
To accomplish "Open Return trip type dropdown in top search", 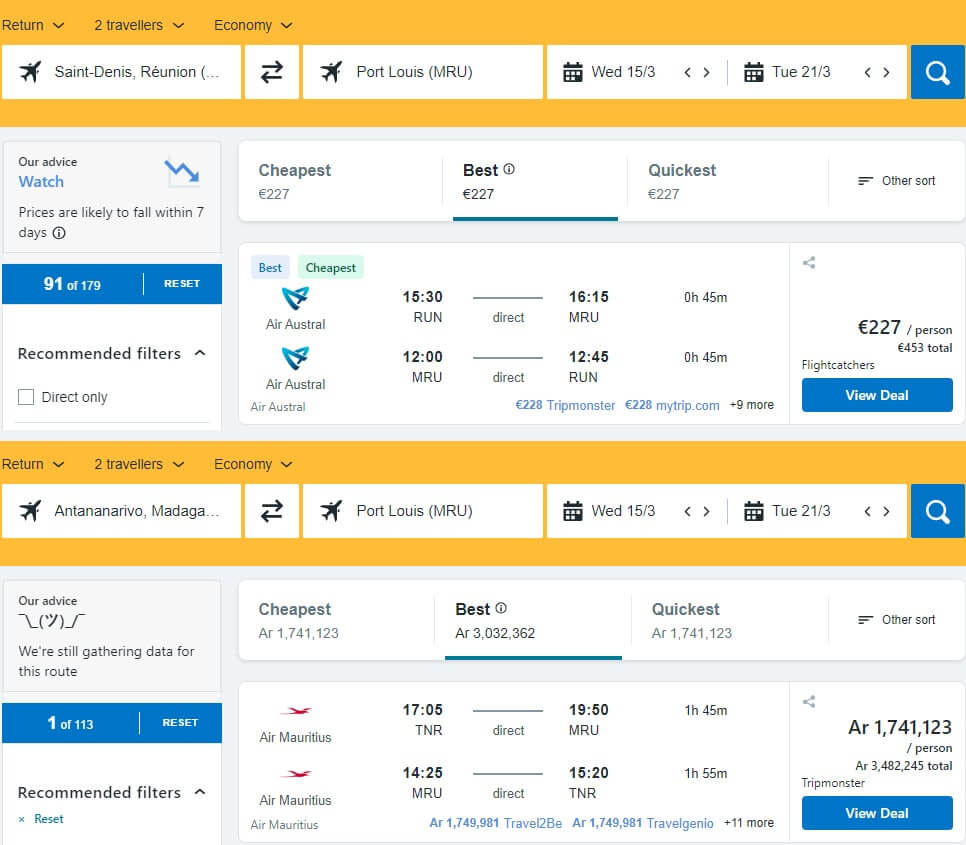I will [33, 25].
